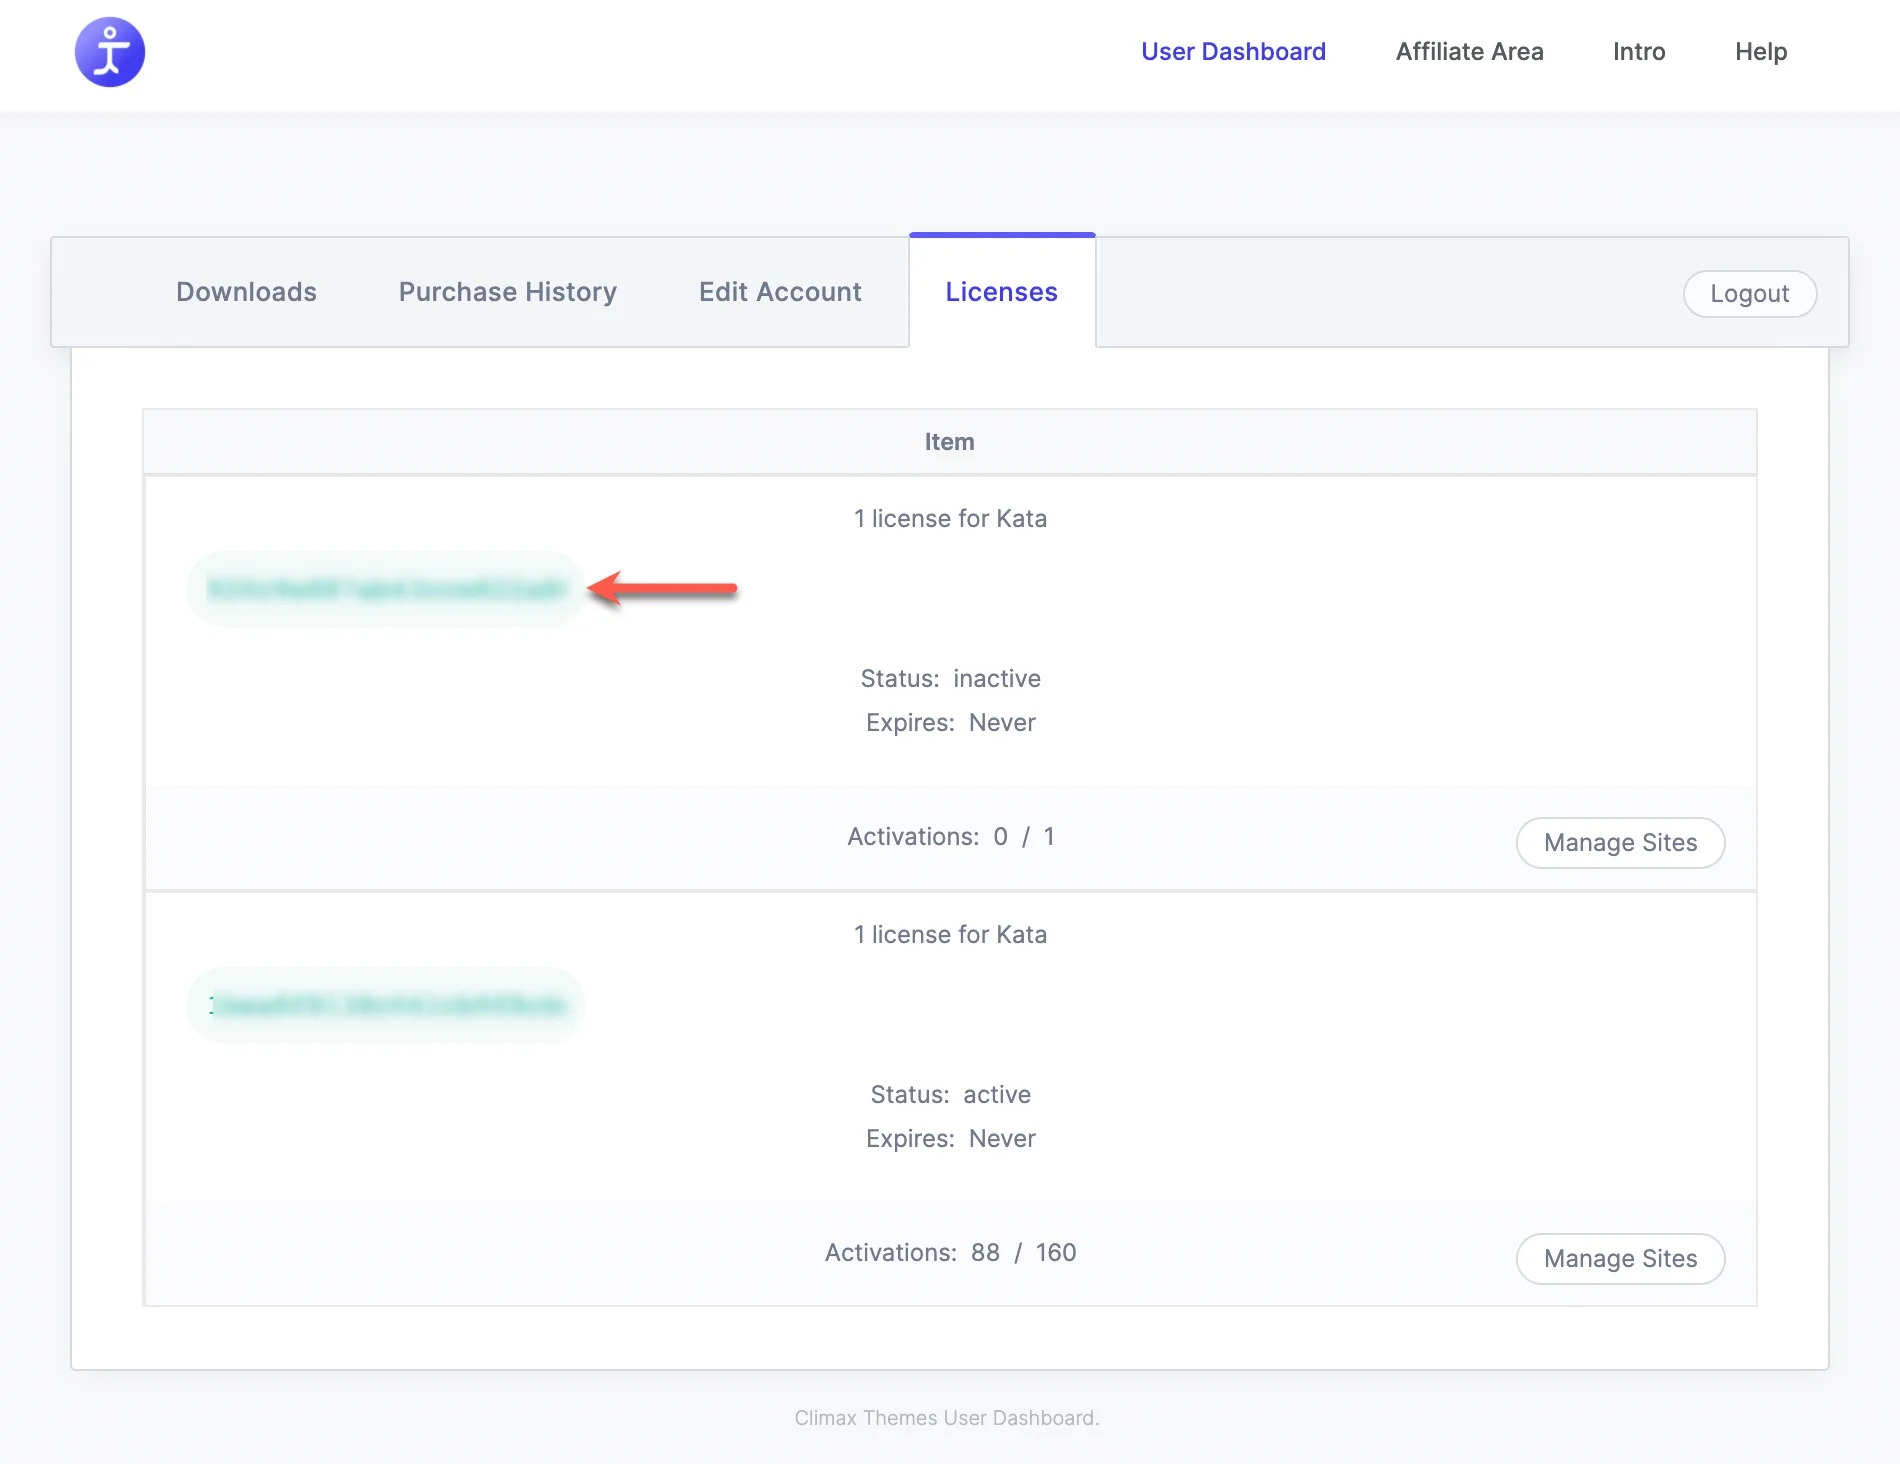Screen dimensions: 1900x1464
Task: Click the 'Status: inactive' text
Action: pyautogui.click(x=950, y=679)
